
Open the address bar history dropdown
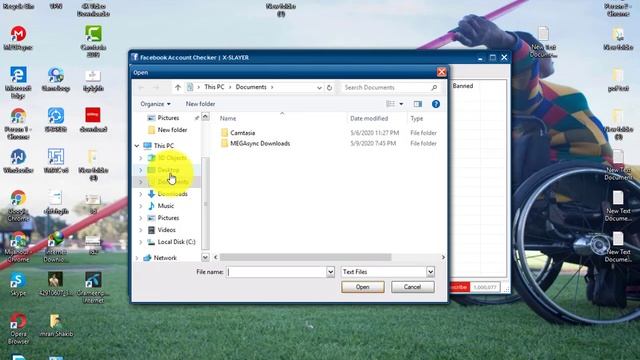pos(319,87)
